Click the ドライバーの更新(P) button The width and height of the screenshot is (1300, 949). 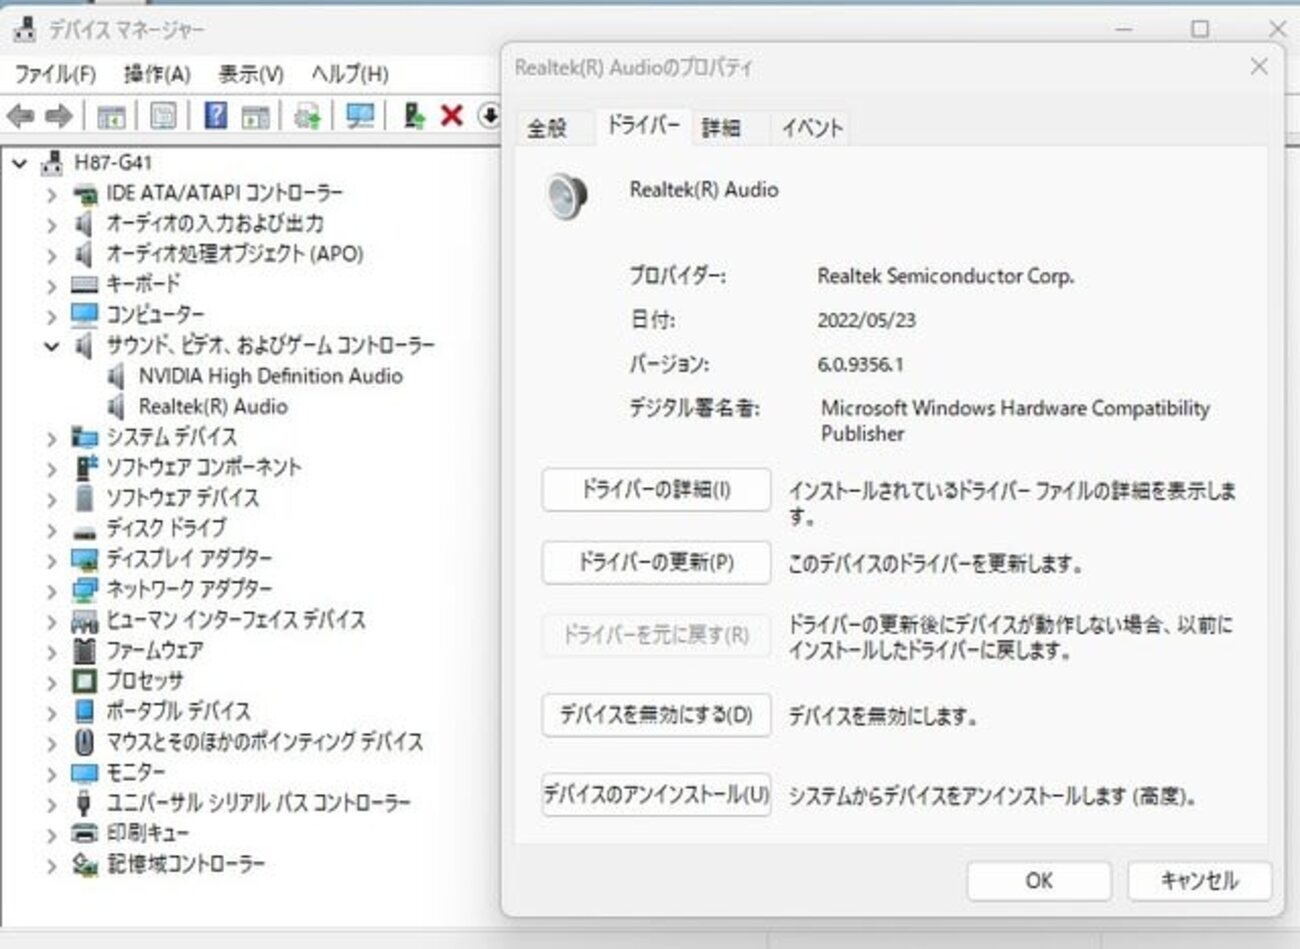tap(656, 563)
